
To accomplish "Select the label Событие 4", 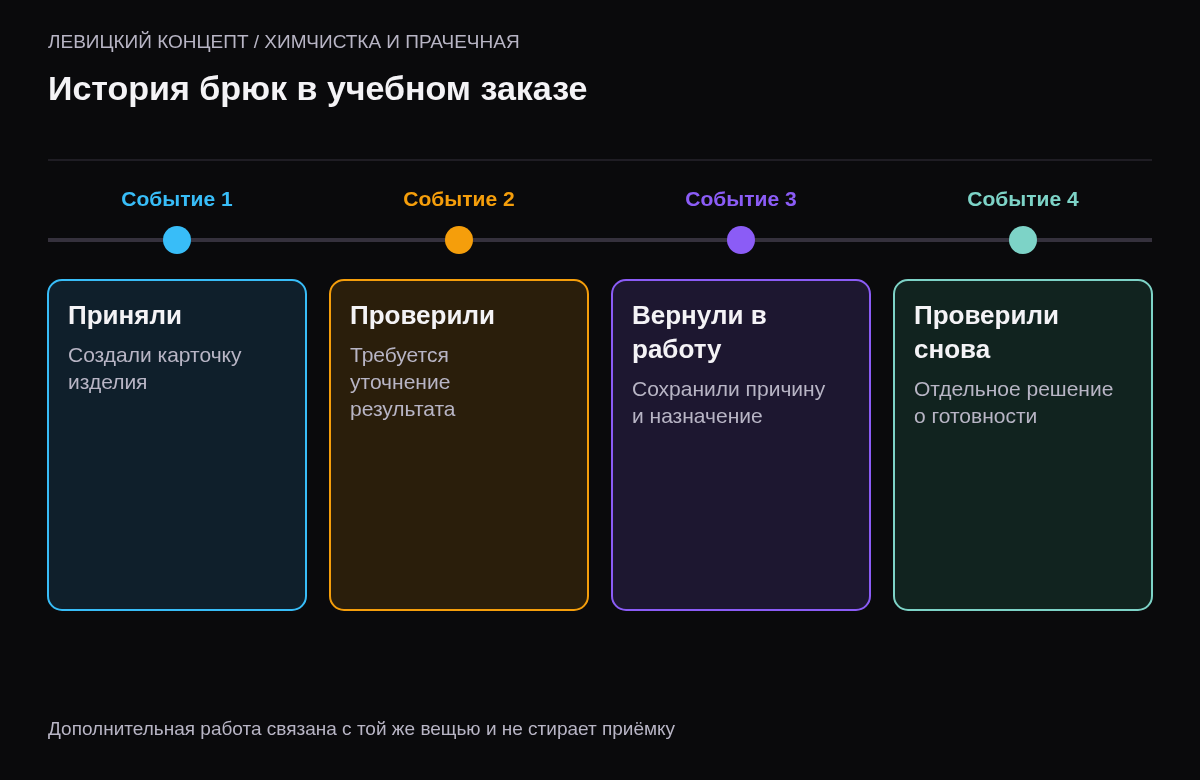I will pyautogui.click(x=1023, y=199).
